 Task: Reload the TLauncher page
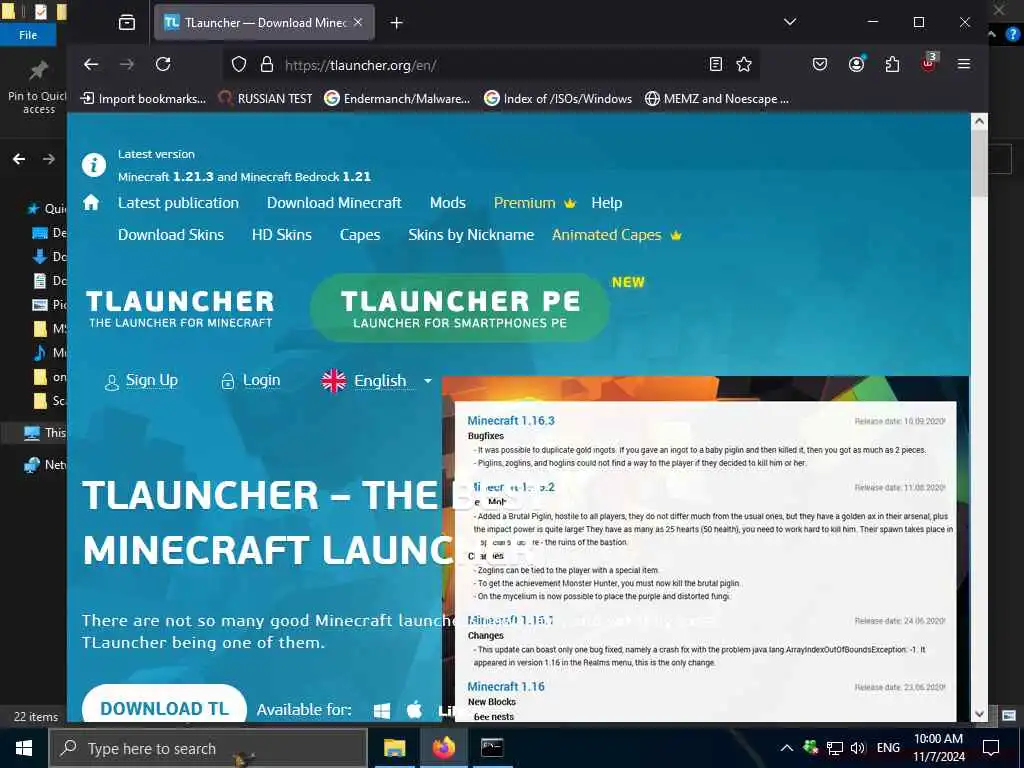coord(163,64)
